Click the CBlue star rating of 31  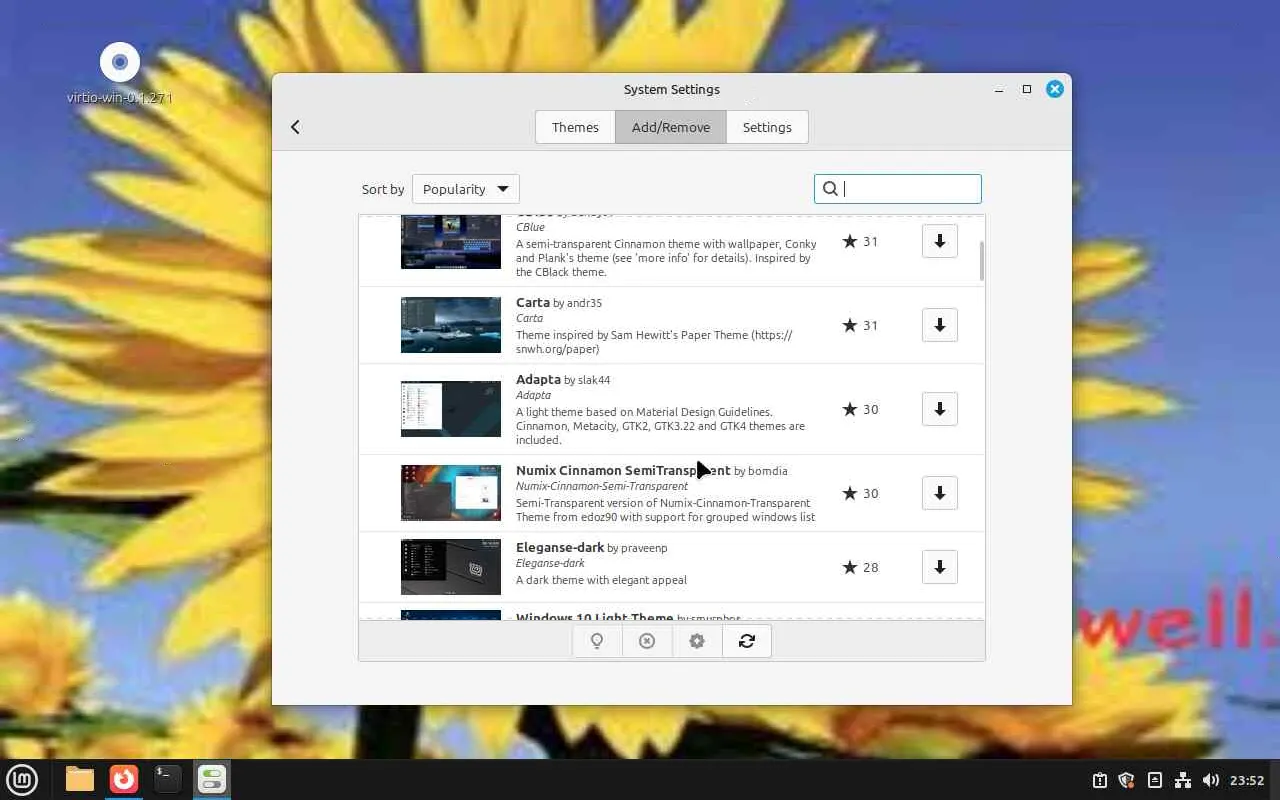[x=860, y=241]
